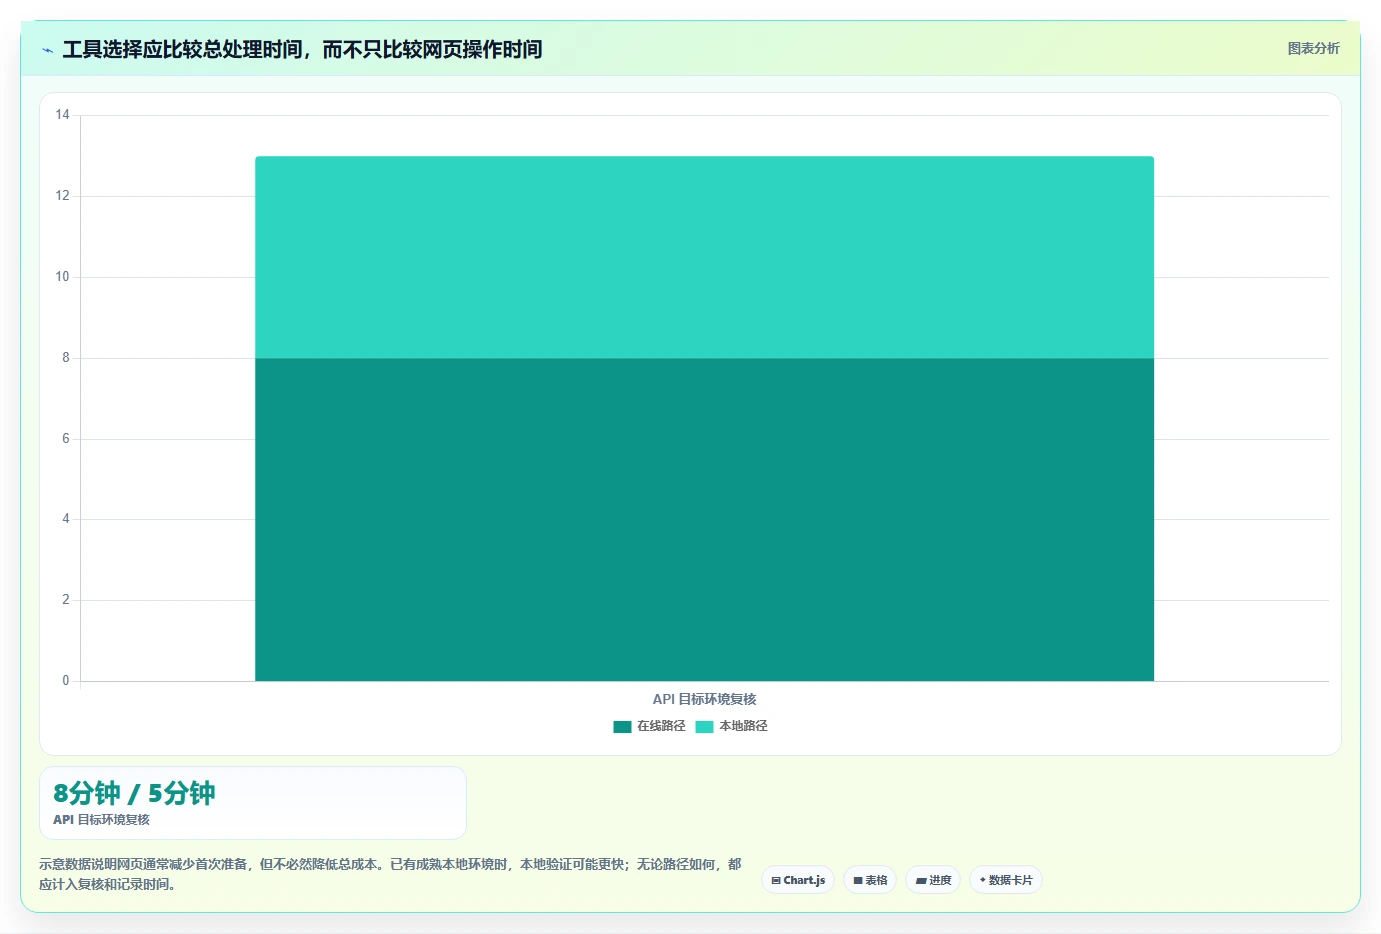Select the 进度 tag chip
The image size is (1381, 934).
933,880
